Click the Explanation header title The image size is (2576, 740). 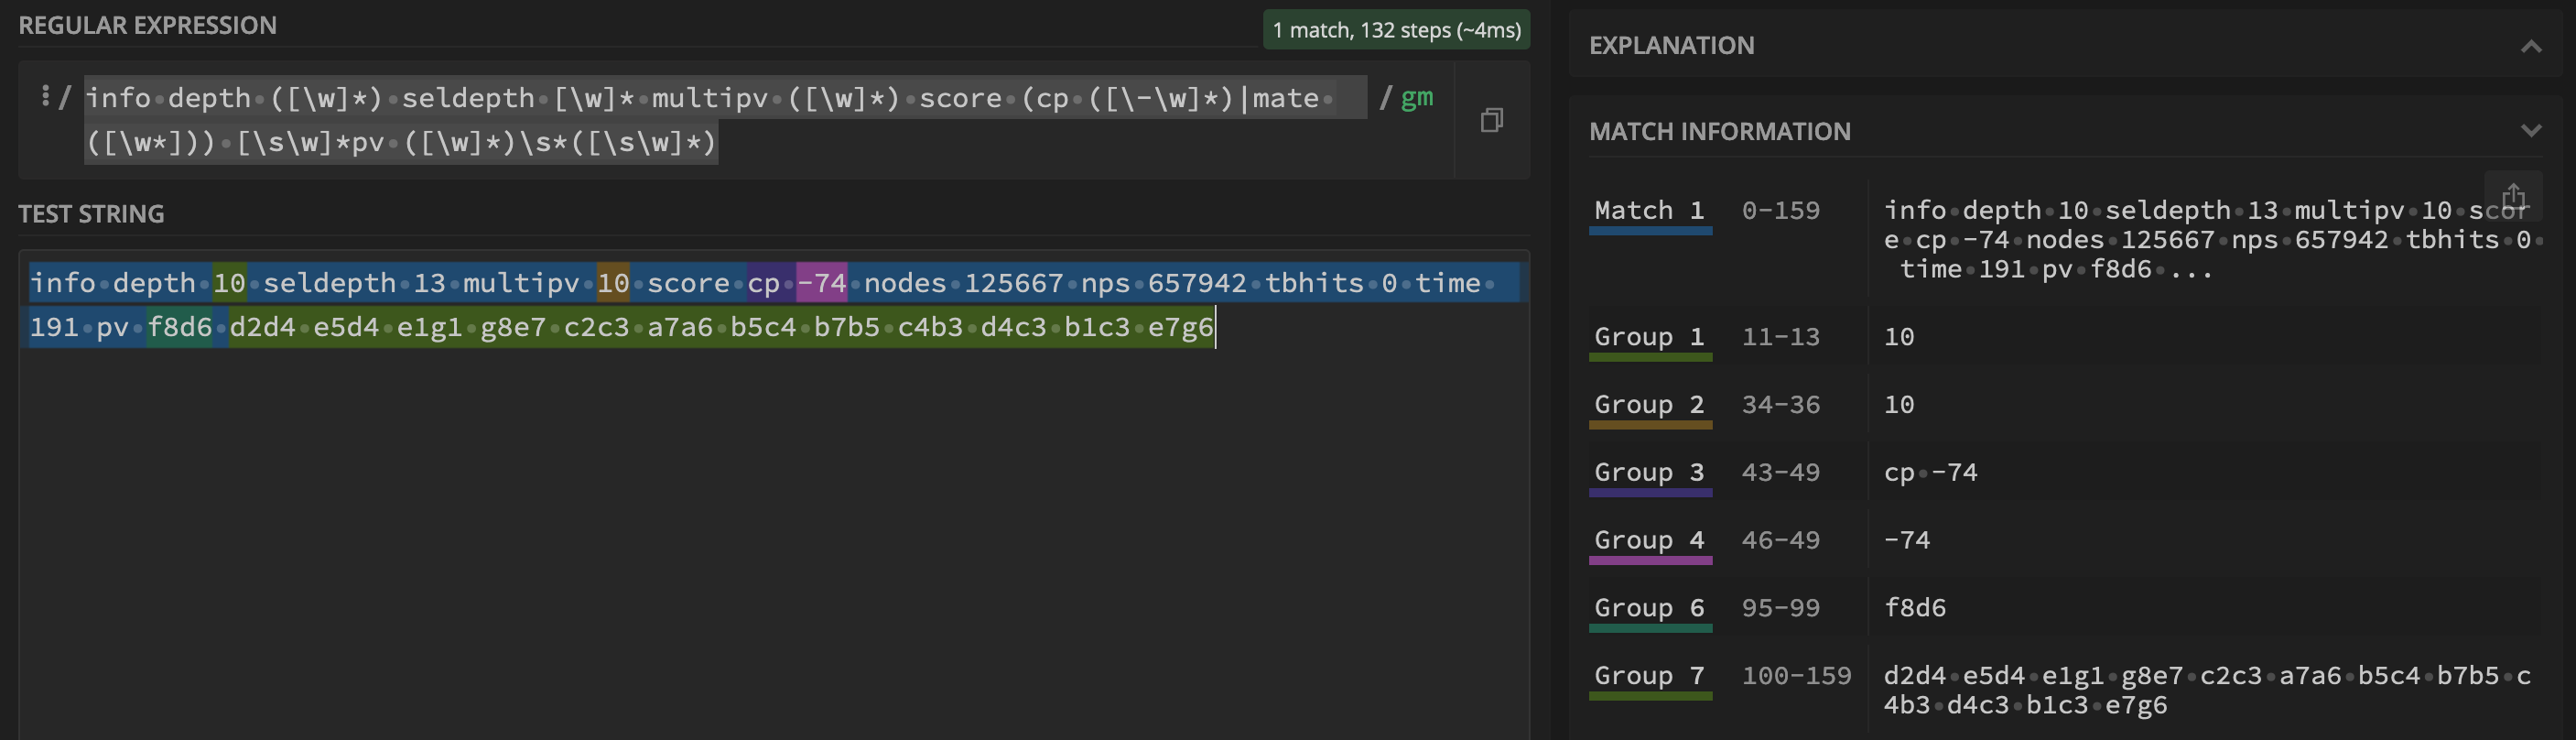(x=1671, y=46)
